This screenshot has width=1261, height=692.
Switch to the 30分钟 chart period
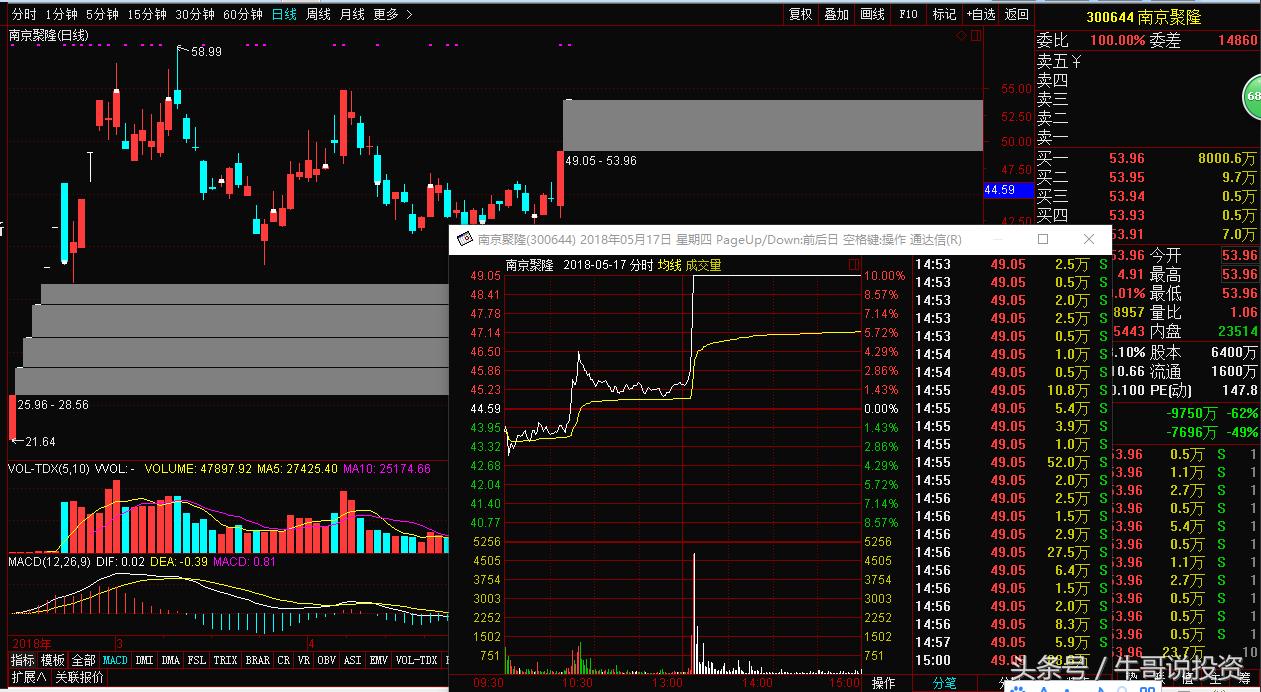(x=194, y=14)
